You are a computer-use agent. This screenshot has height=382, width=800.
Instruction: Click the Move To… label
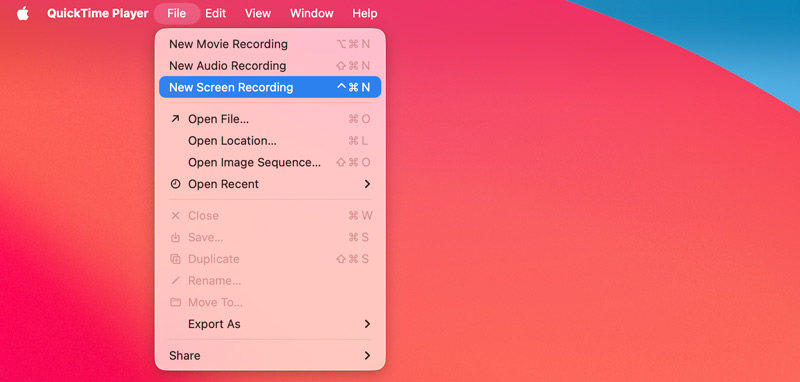point(215,302)
